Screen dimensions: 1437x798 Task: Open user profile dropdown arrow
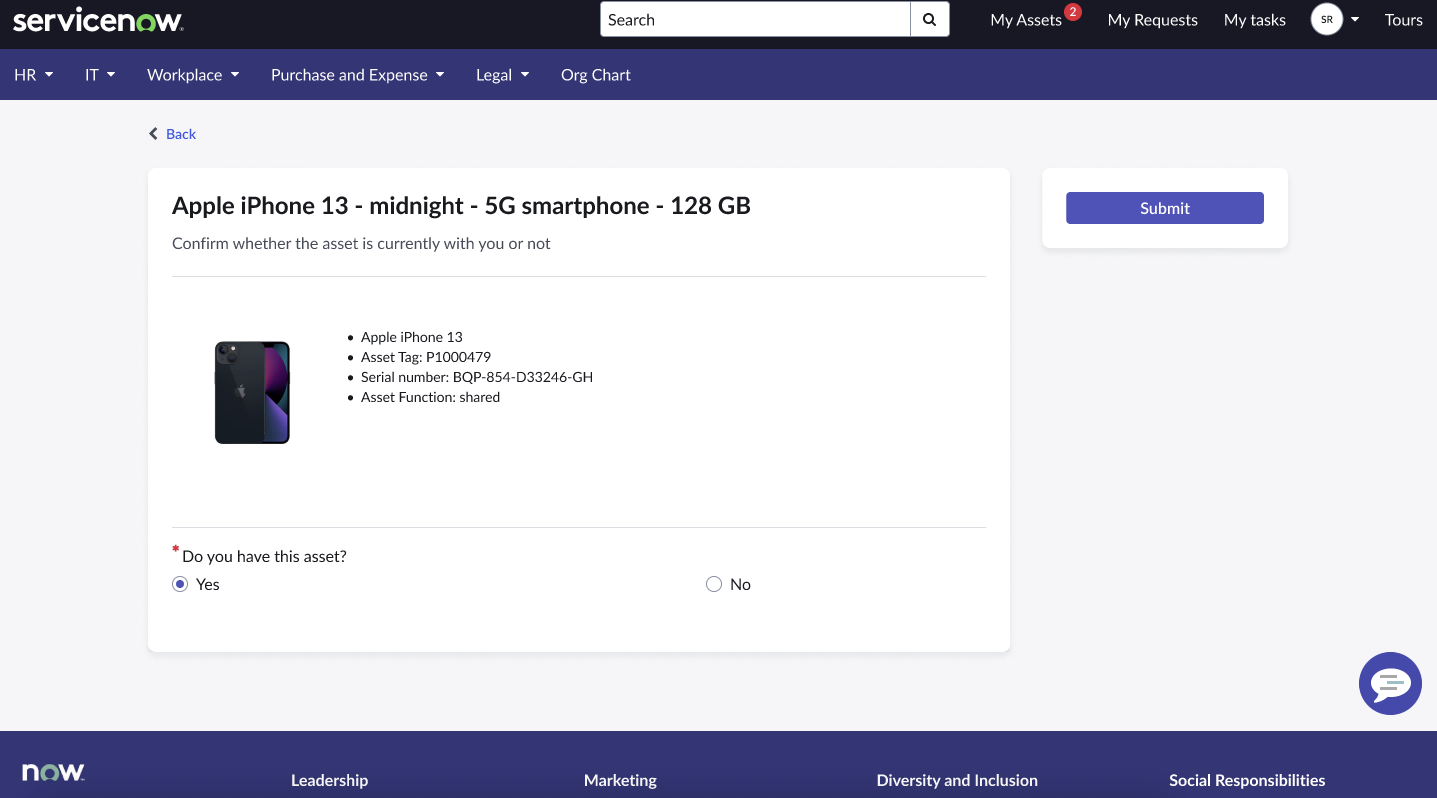tap(1355, 20)
